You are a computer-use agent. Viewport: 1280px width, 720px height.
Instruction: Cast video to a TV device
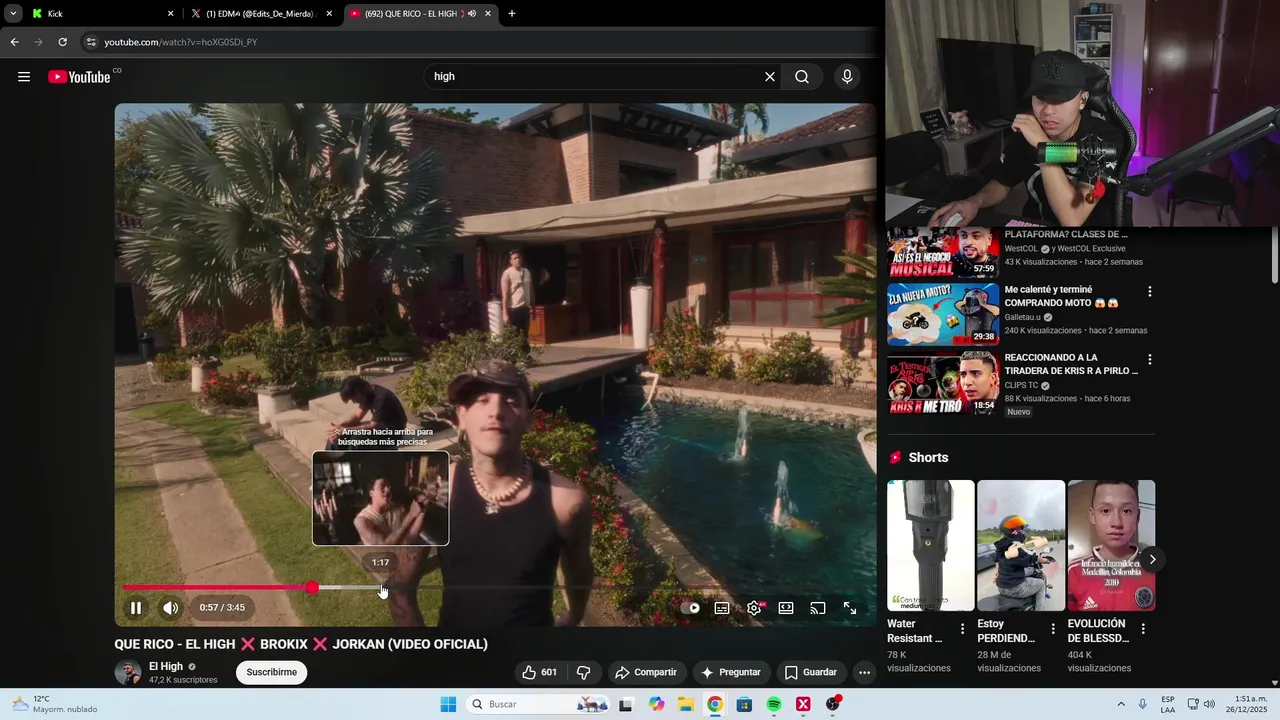pyautogui.click(x=818, y=608)
